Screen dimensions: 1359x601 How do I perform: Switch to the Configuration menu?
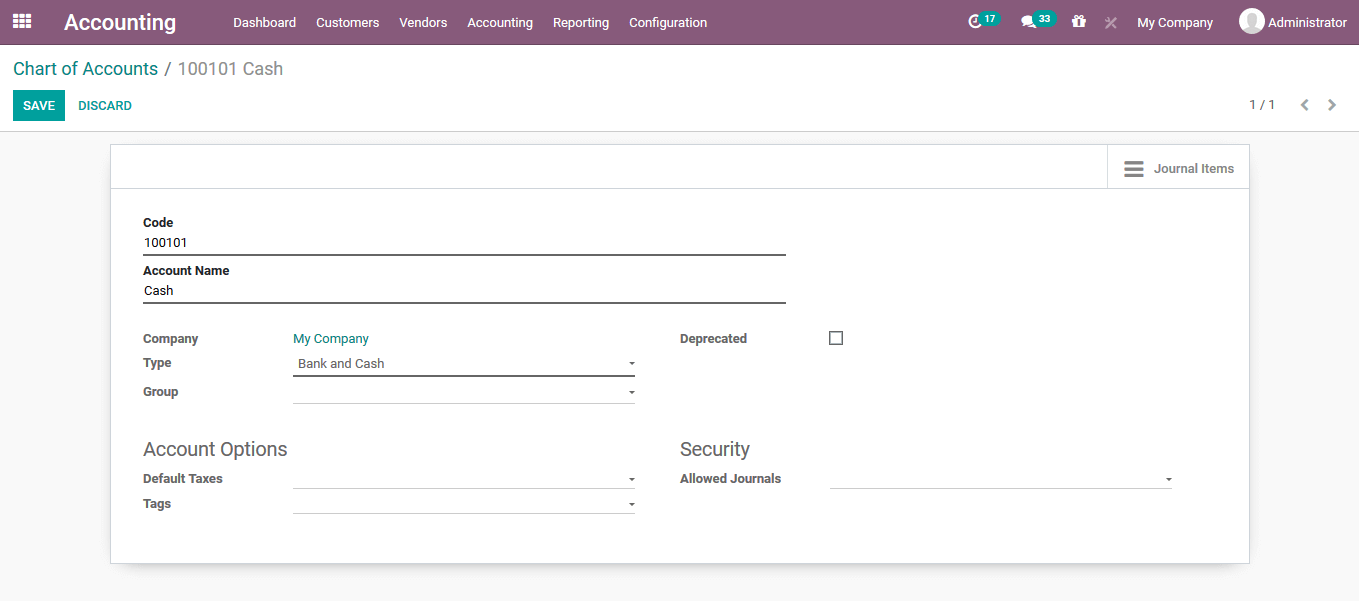pyautogui.click(x=667, y=22)
